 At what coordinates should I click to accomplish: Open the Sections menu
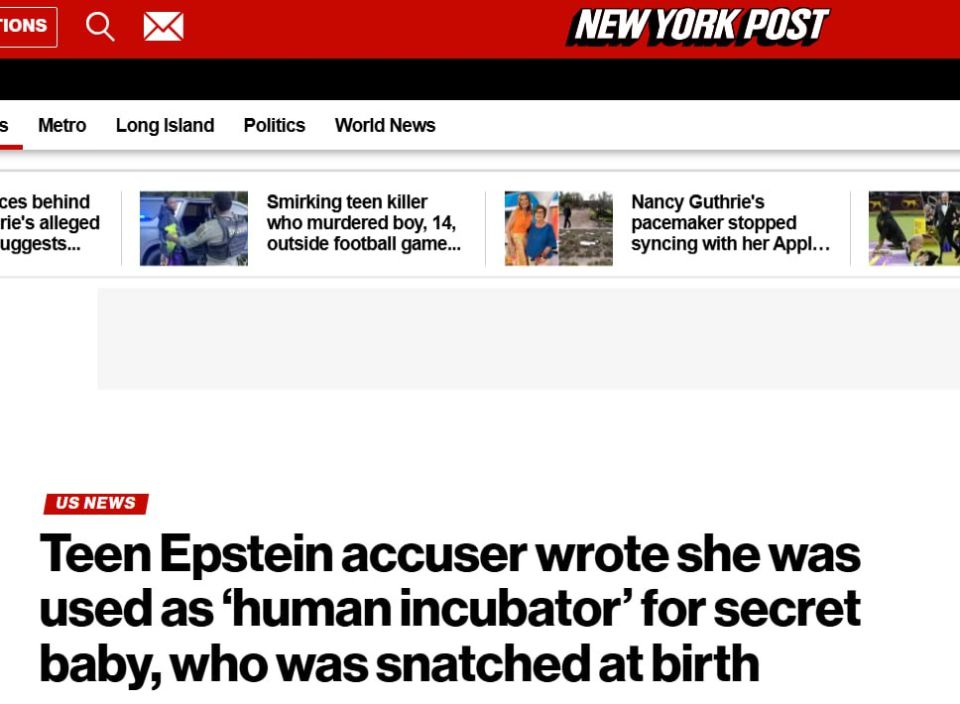pyautogui.click(x=25, y=27)
